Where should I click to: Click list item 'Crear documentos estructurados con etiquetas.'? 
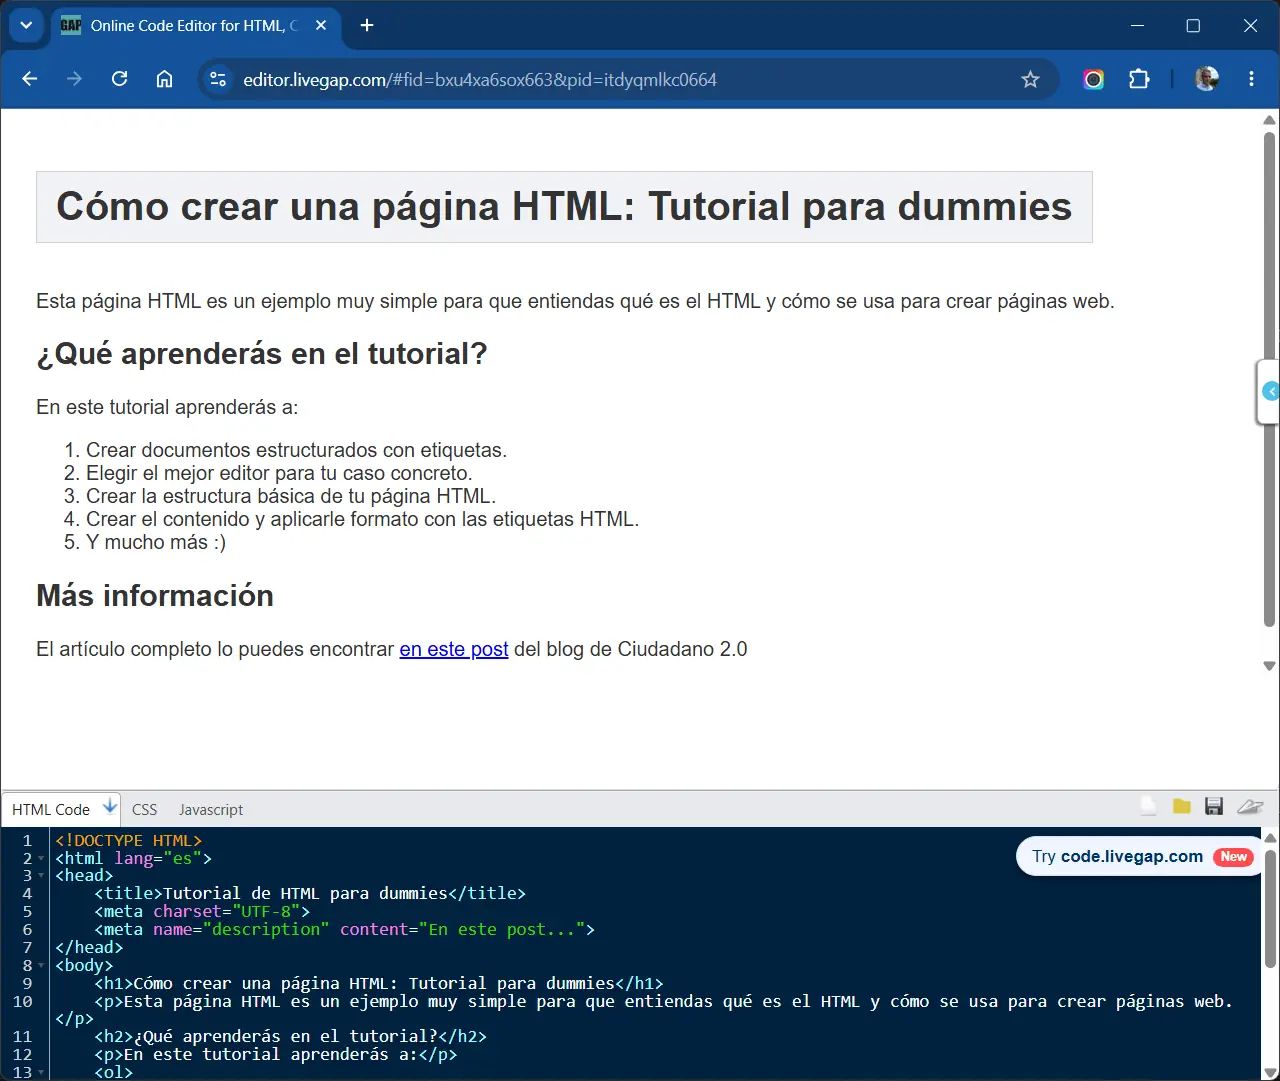[296, 450]
